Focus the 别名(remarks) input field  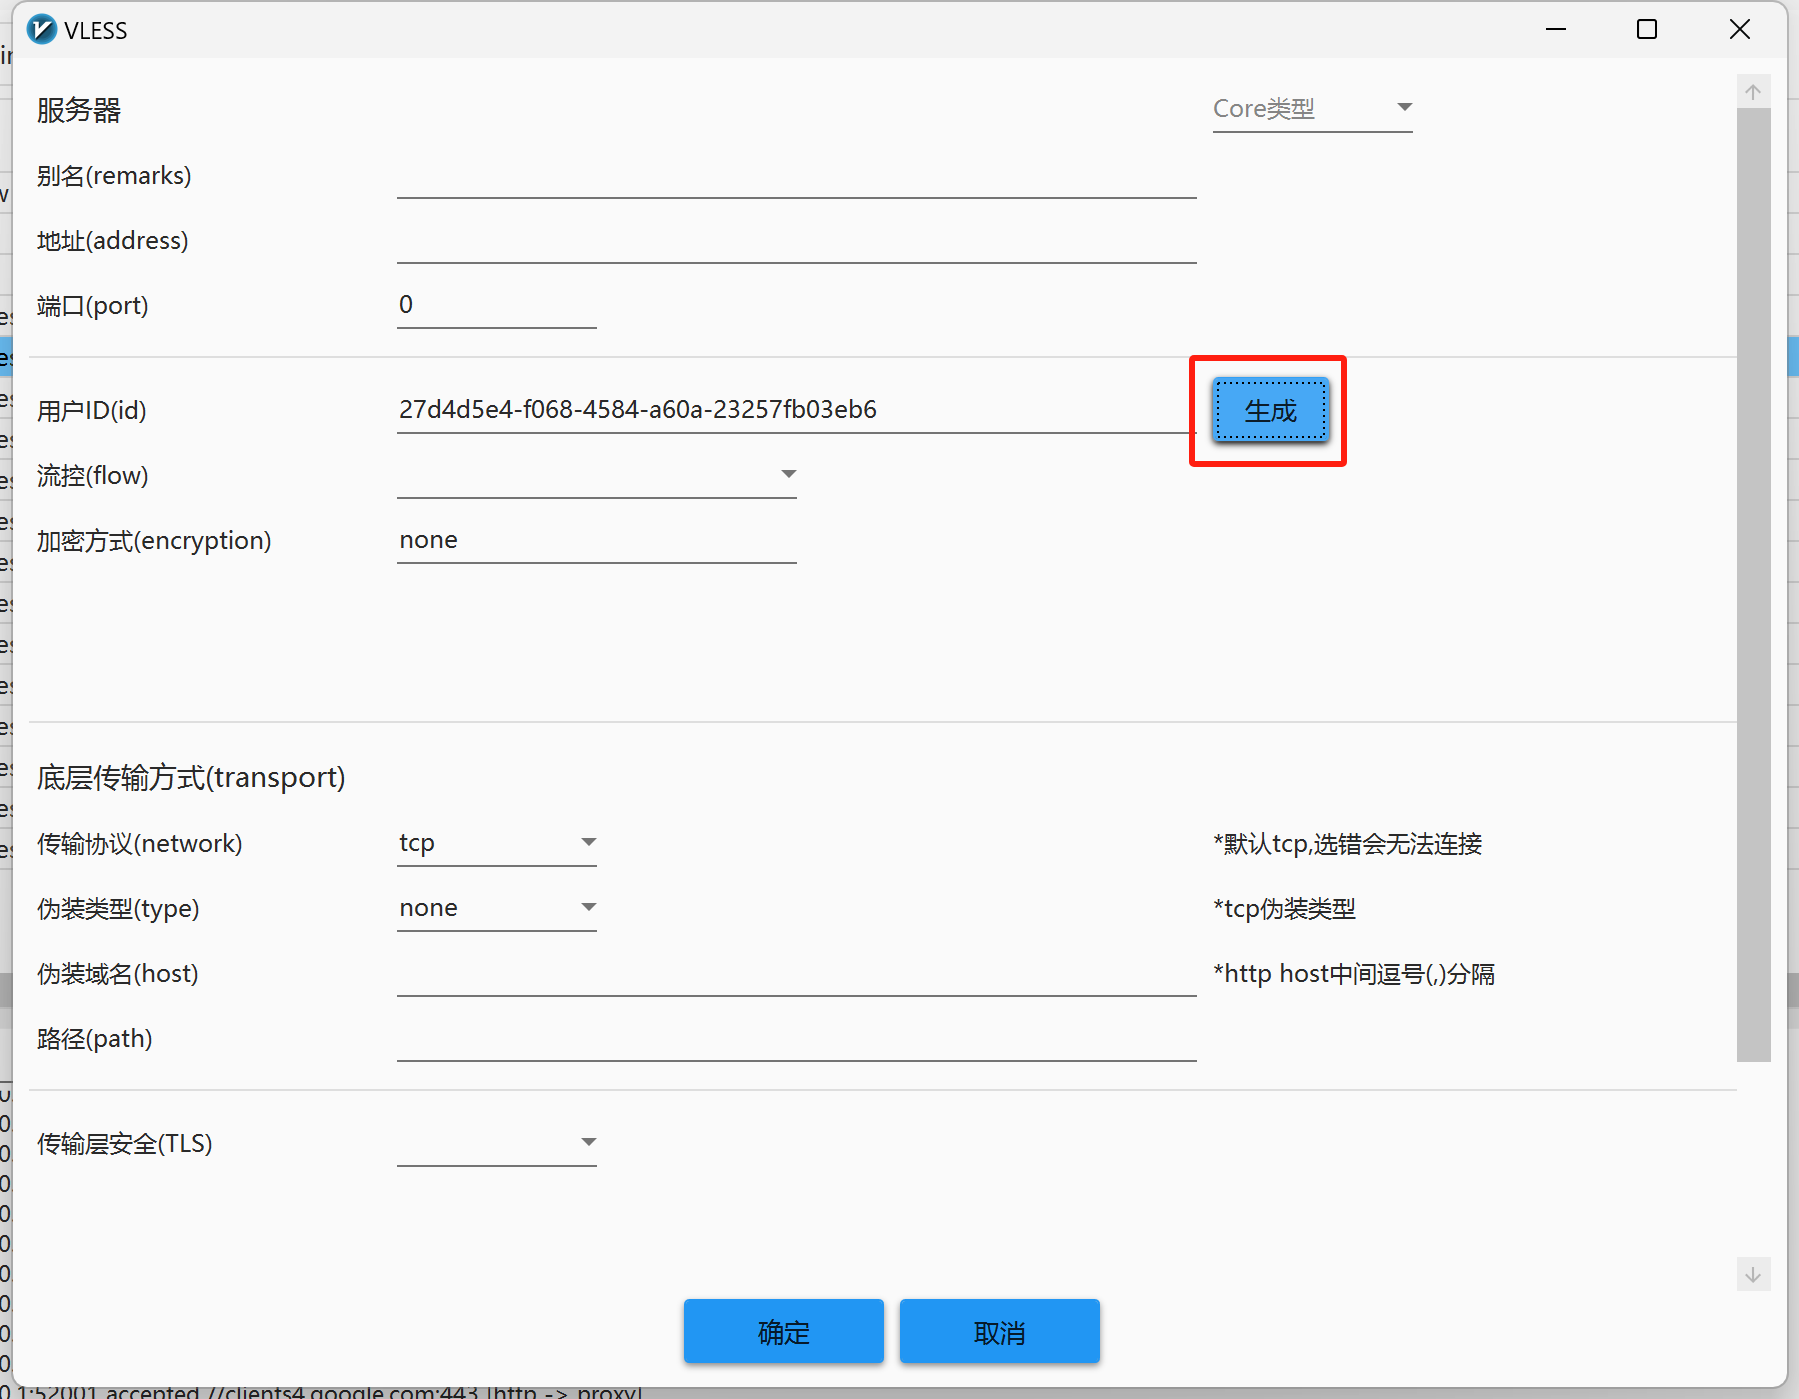[796, 177]
